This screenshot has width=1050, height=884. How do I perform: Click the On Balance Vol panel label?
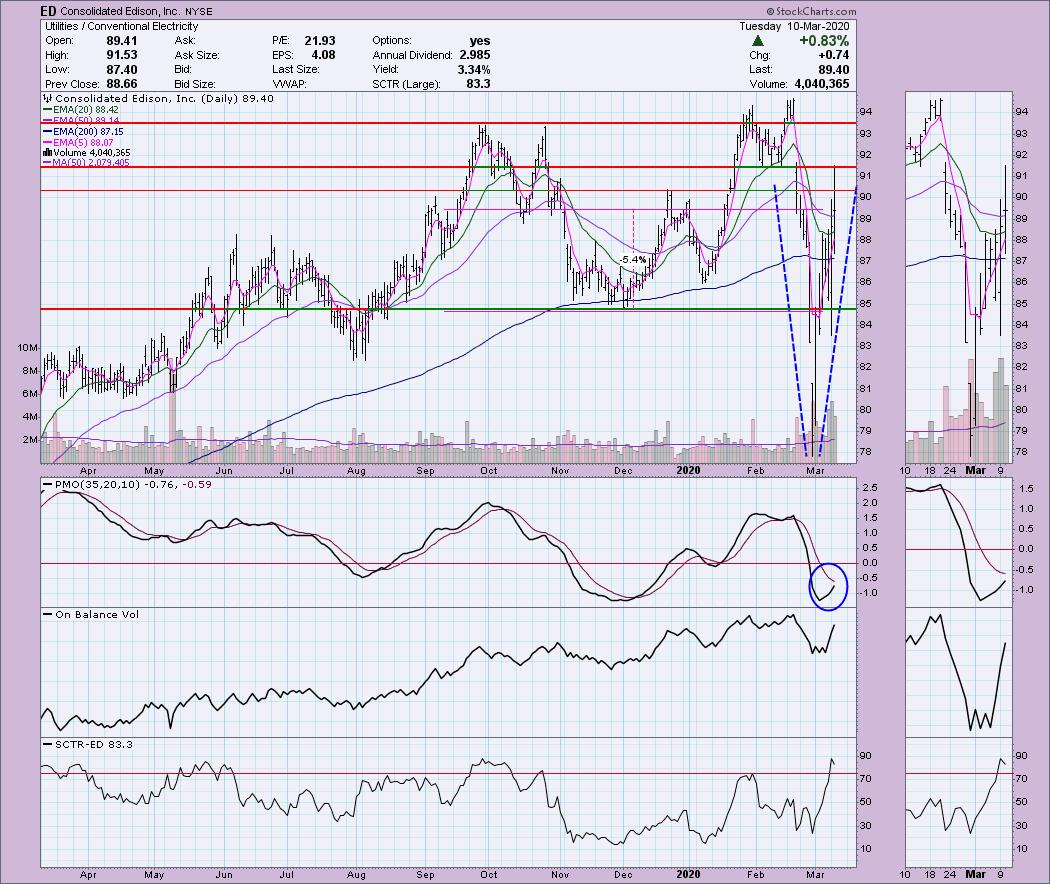(x=97, y=614)
